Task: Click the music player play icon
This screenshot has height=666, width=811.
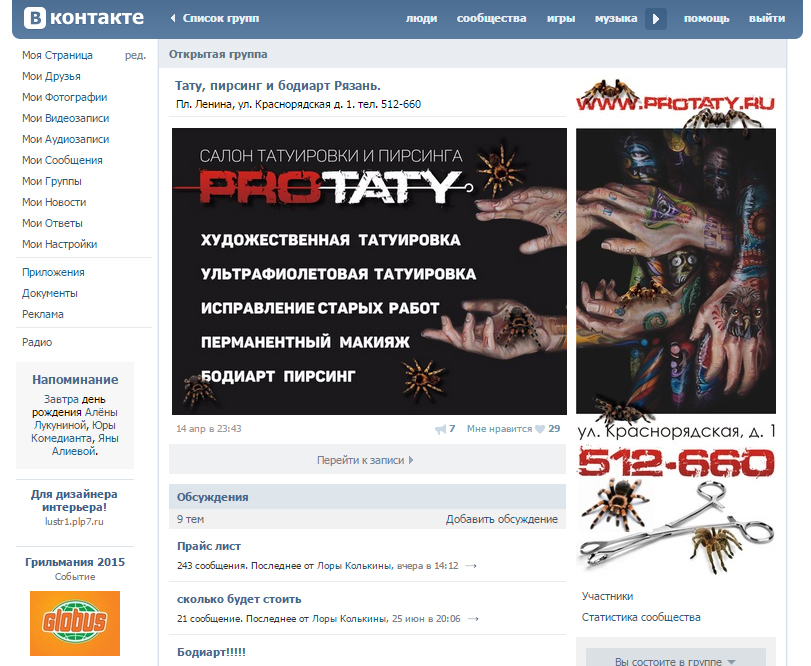Action: coord(656,19)
